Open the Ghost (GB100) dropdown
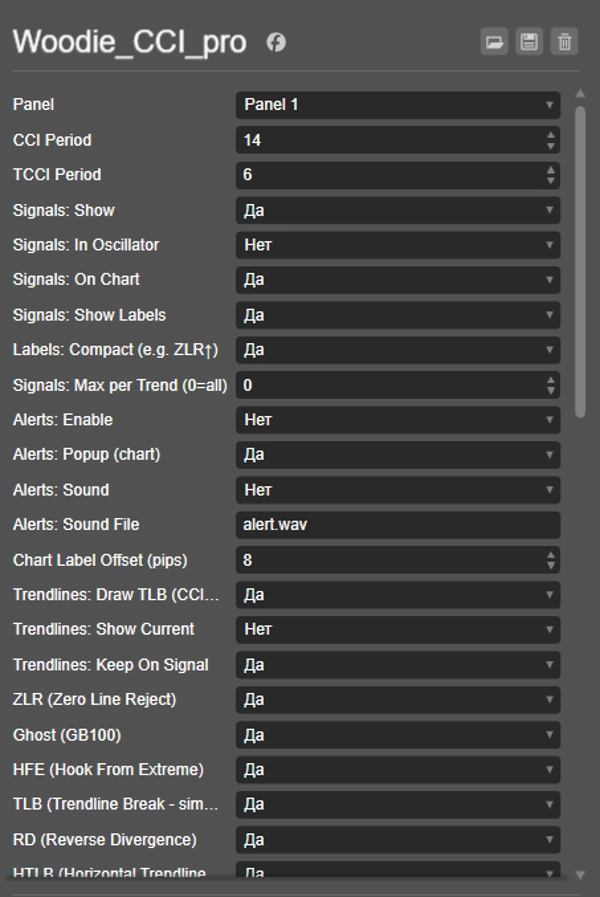 [397, 735]
